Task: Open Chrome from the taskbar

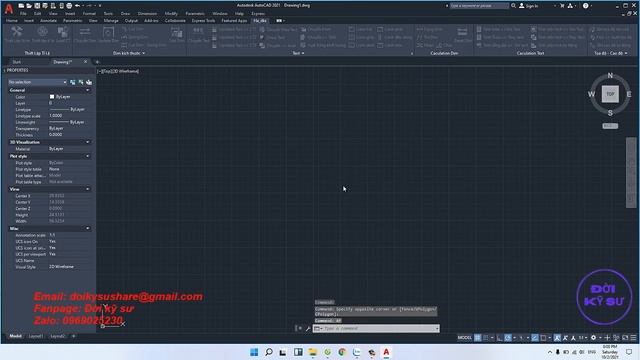Action: 342,352
